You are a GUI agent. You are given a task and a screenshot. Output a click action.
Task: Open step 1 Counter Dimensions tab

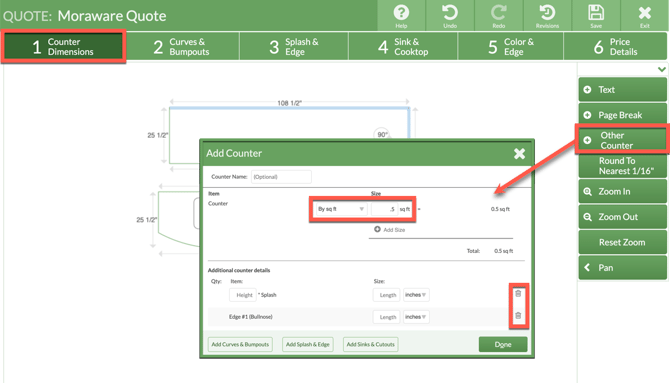(x=64, y=47)
